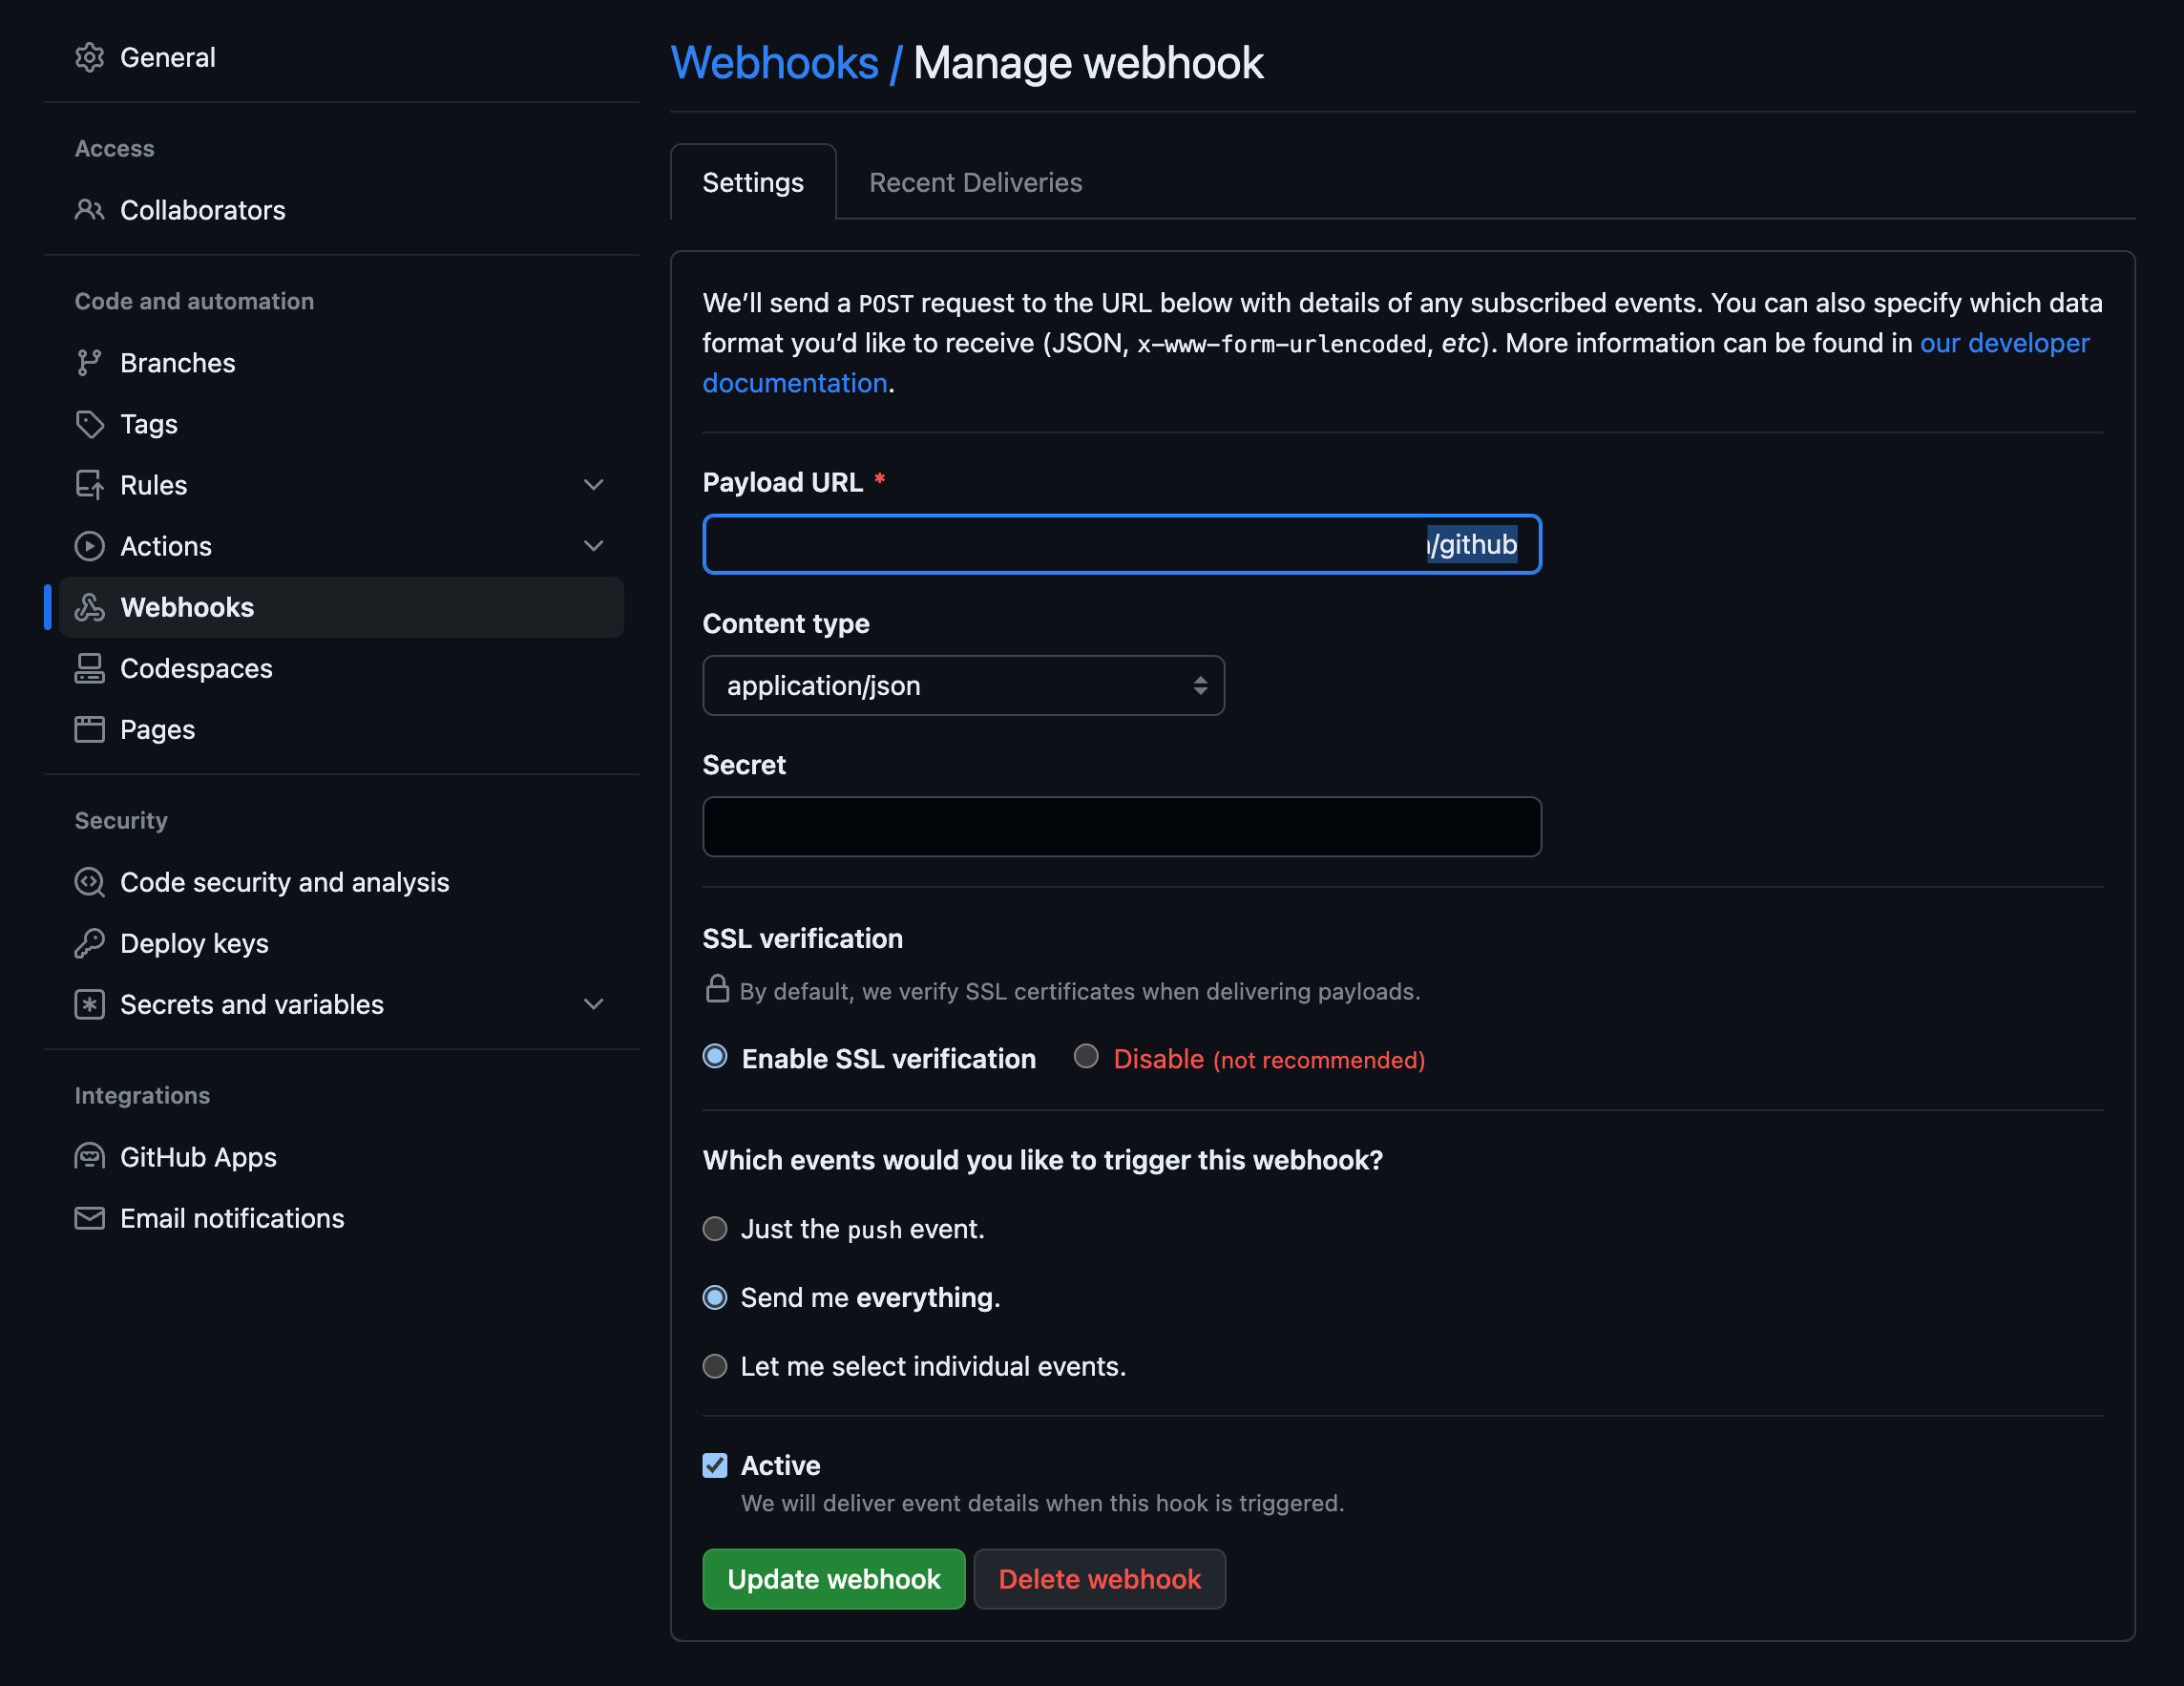Click the Tags label icon
Image resolution: width=2184 pixels, height=1686 pixels.
[x=89, y=424]
